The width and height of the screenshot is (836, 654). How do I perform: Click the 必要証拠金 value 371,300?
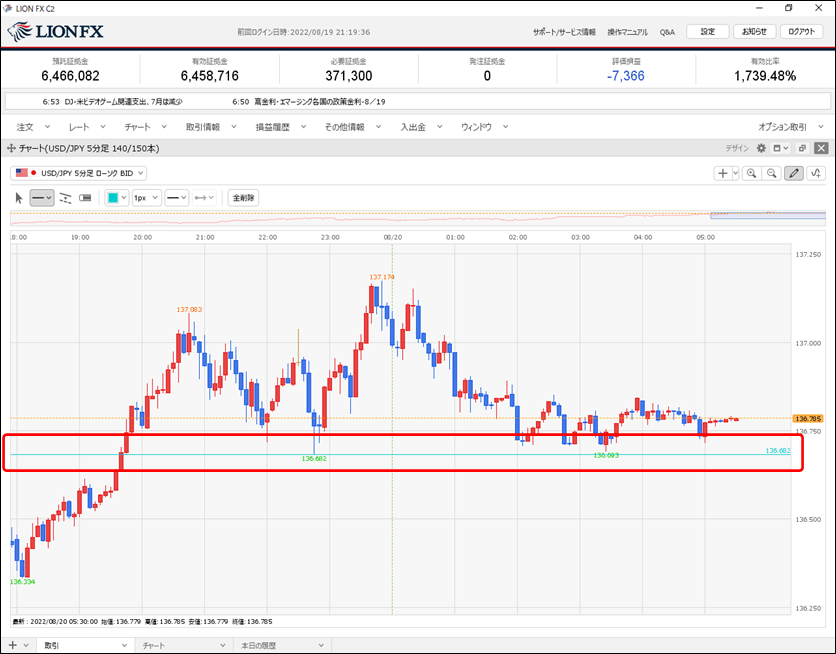point(349,76)
